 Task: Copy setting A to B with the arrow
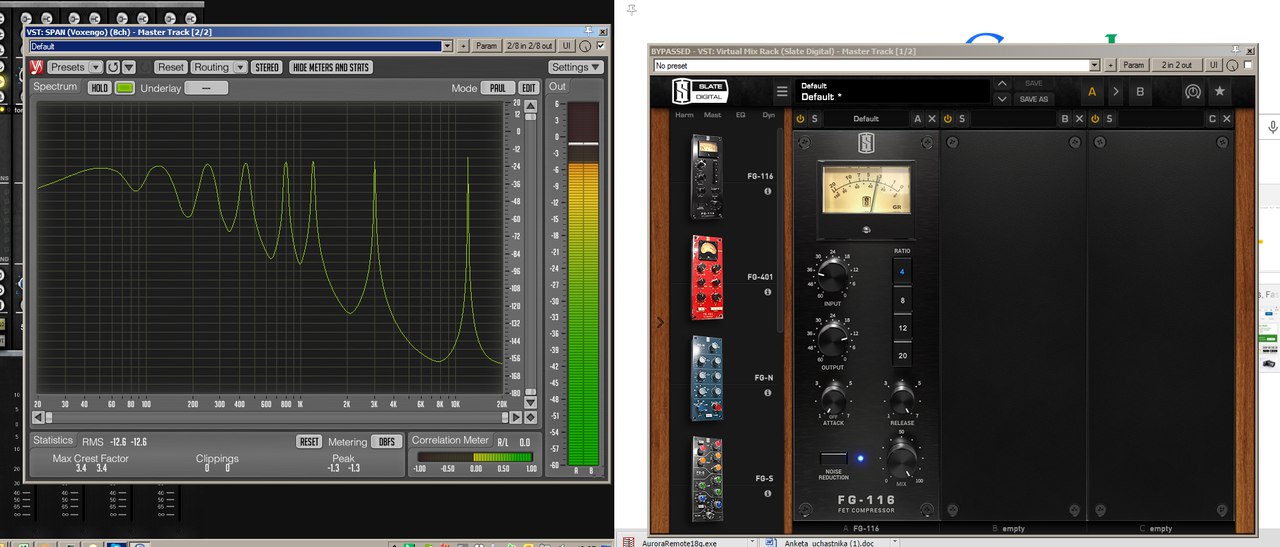[1115, 92]
